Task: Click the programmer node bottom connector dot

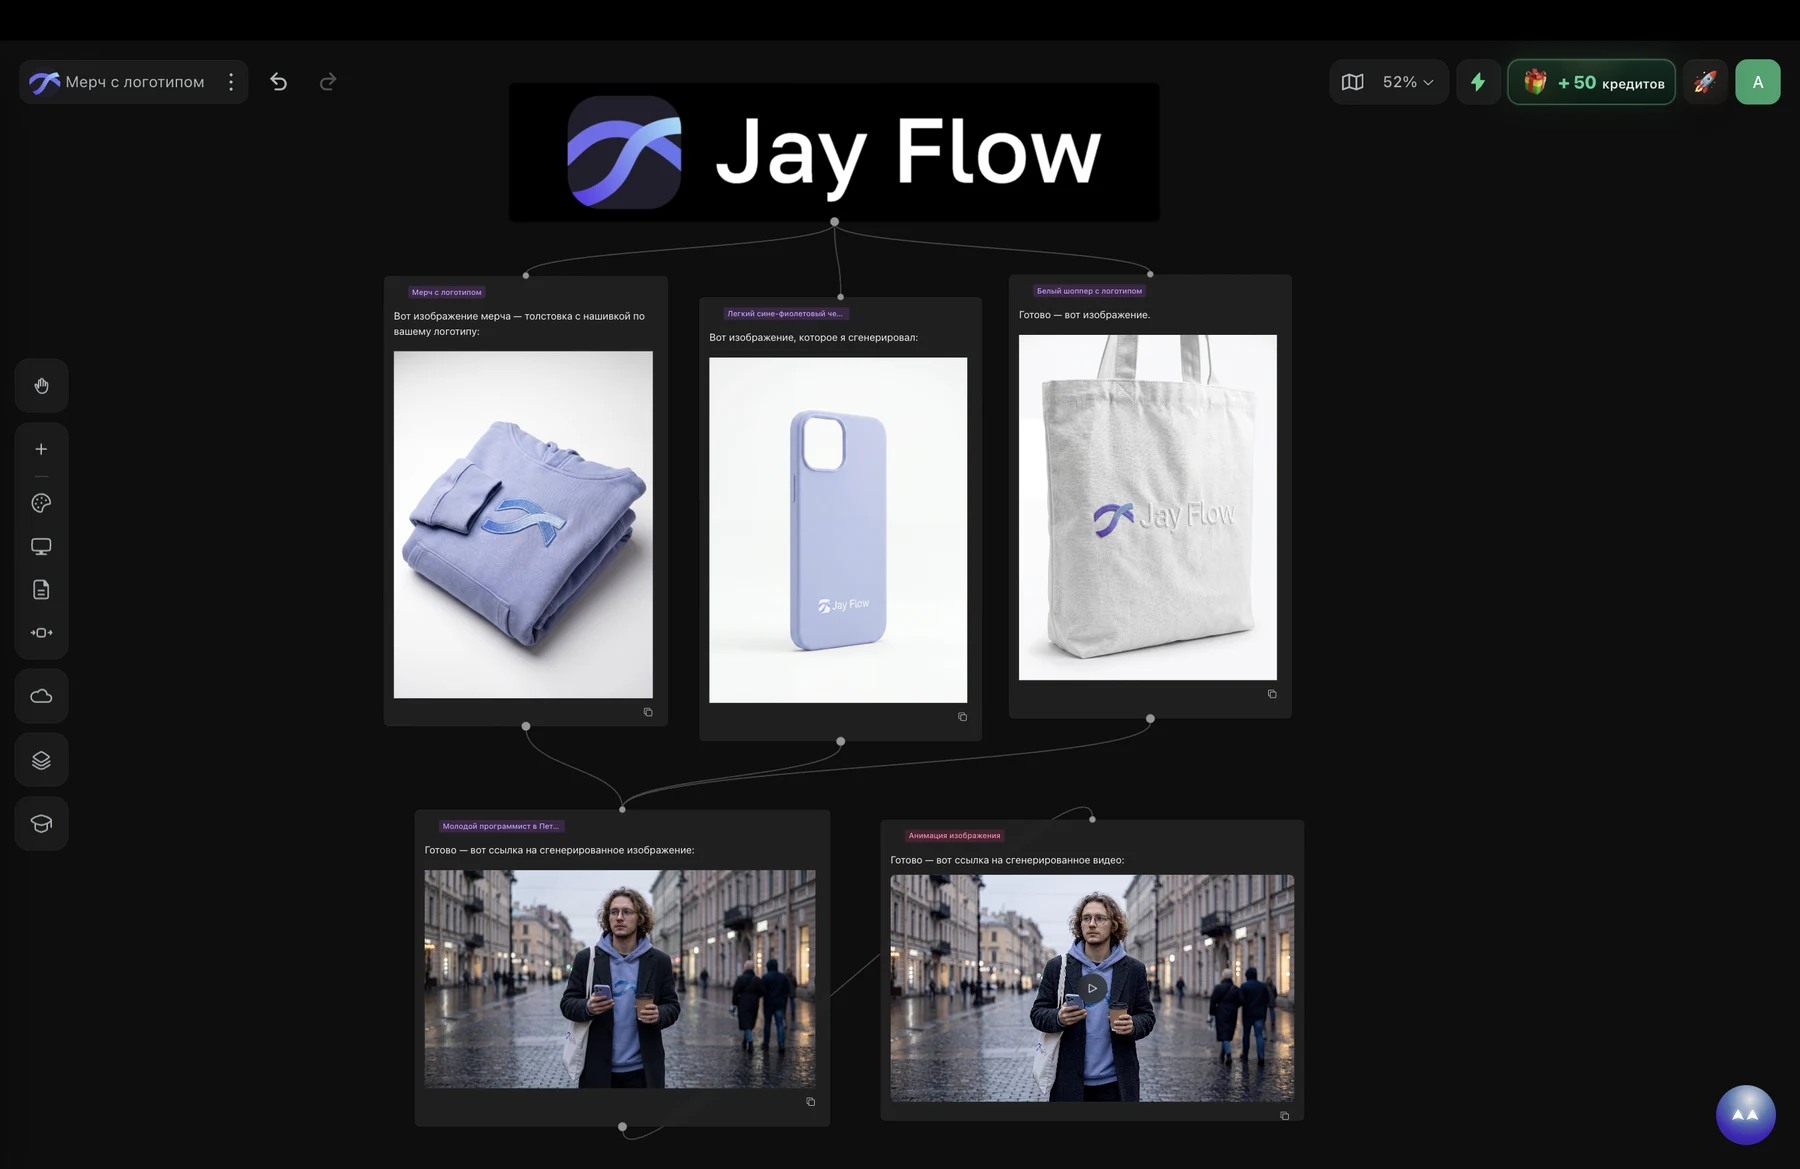Action: [x=622, y=1127]
